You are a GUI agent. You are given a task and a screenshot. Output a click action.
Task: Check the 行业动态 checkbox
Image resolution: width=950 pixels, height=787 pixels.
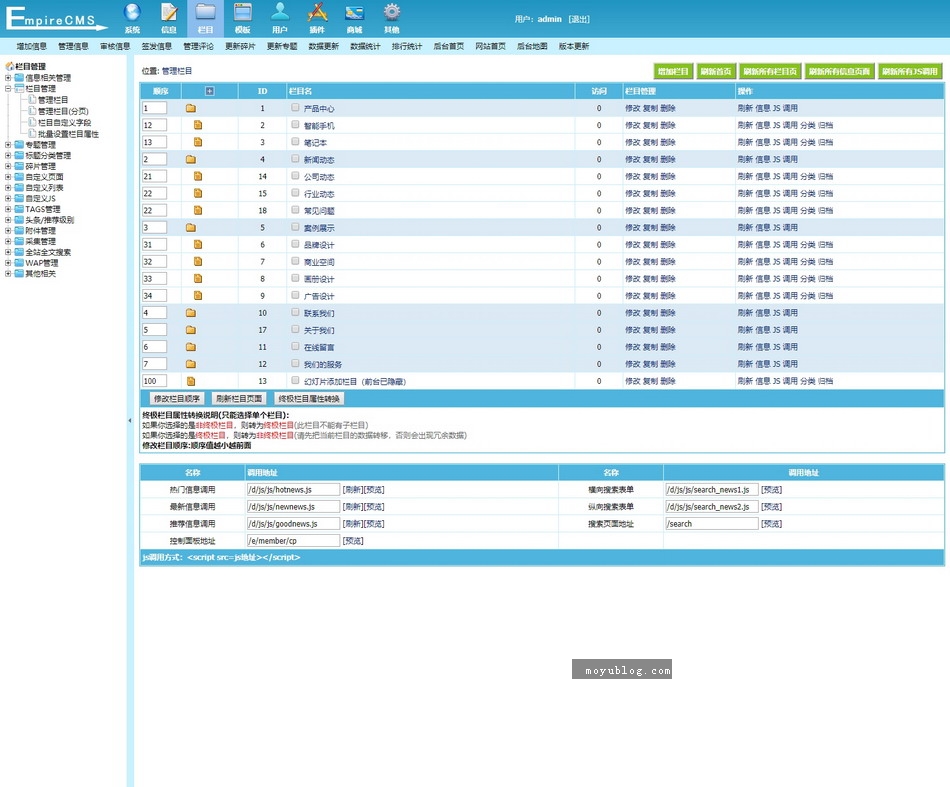[295, 193]
